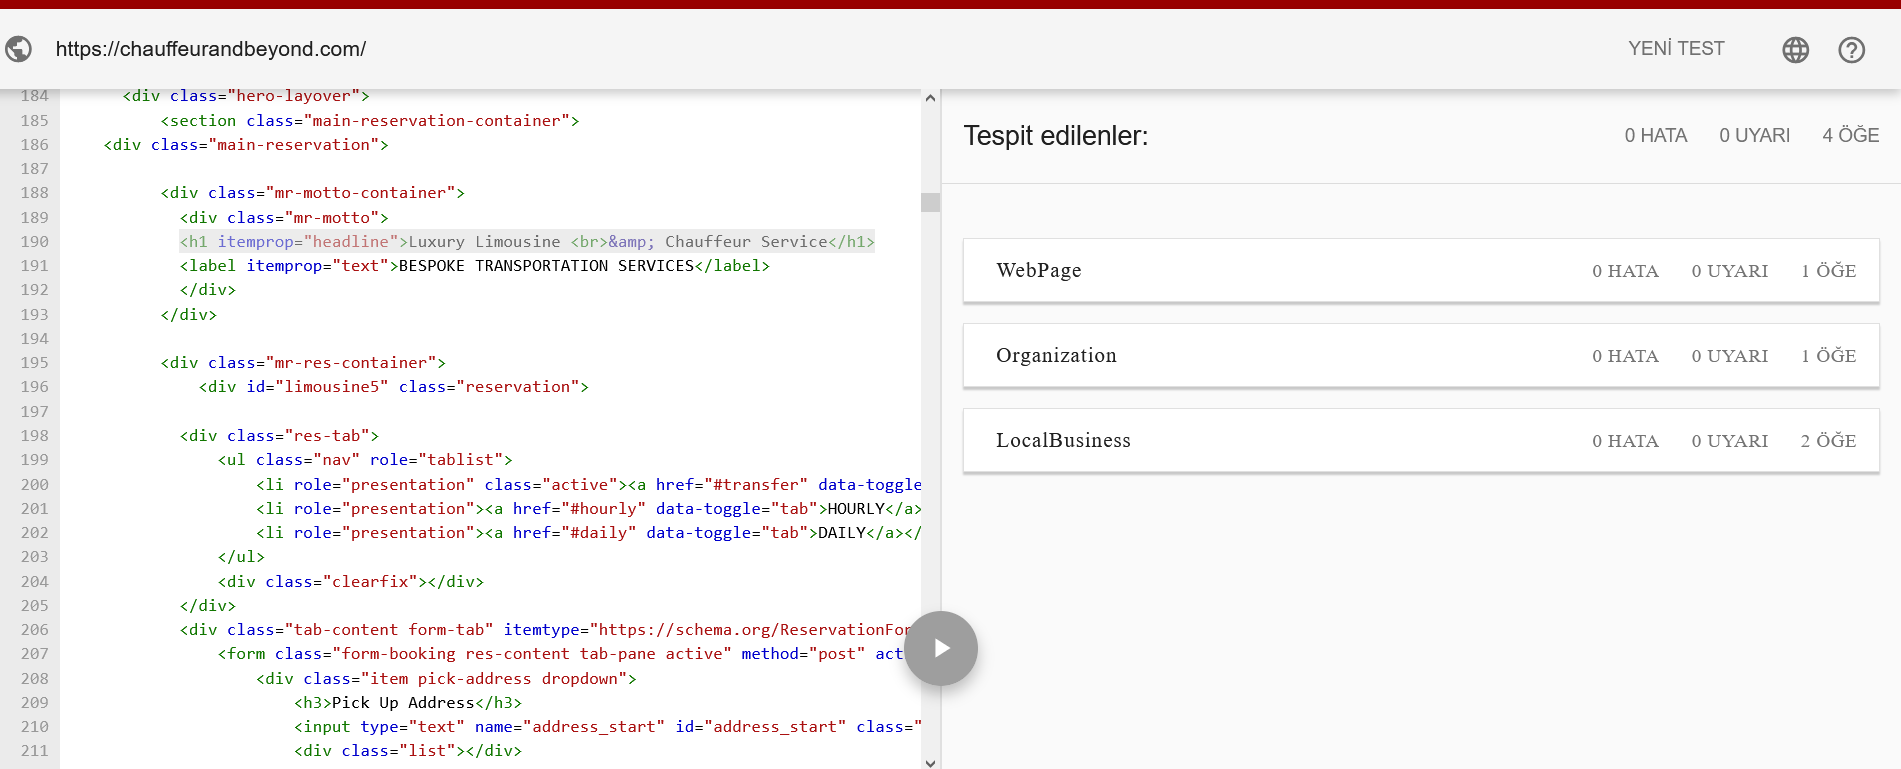The image size is (1901, 769).
Task: Click the highlighted h1 headline code line
Action: pyautogui.click(x=527, y=242)
